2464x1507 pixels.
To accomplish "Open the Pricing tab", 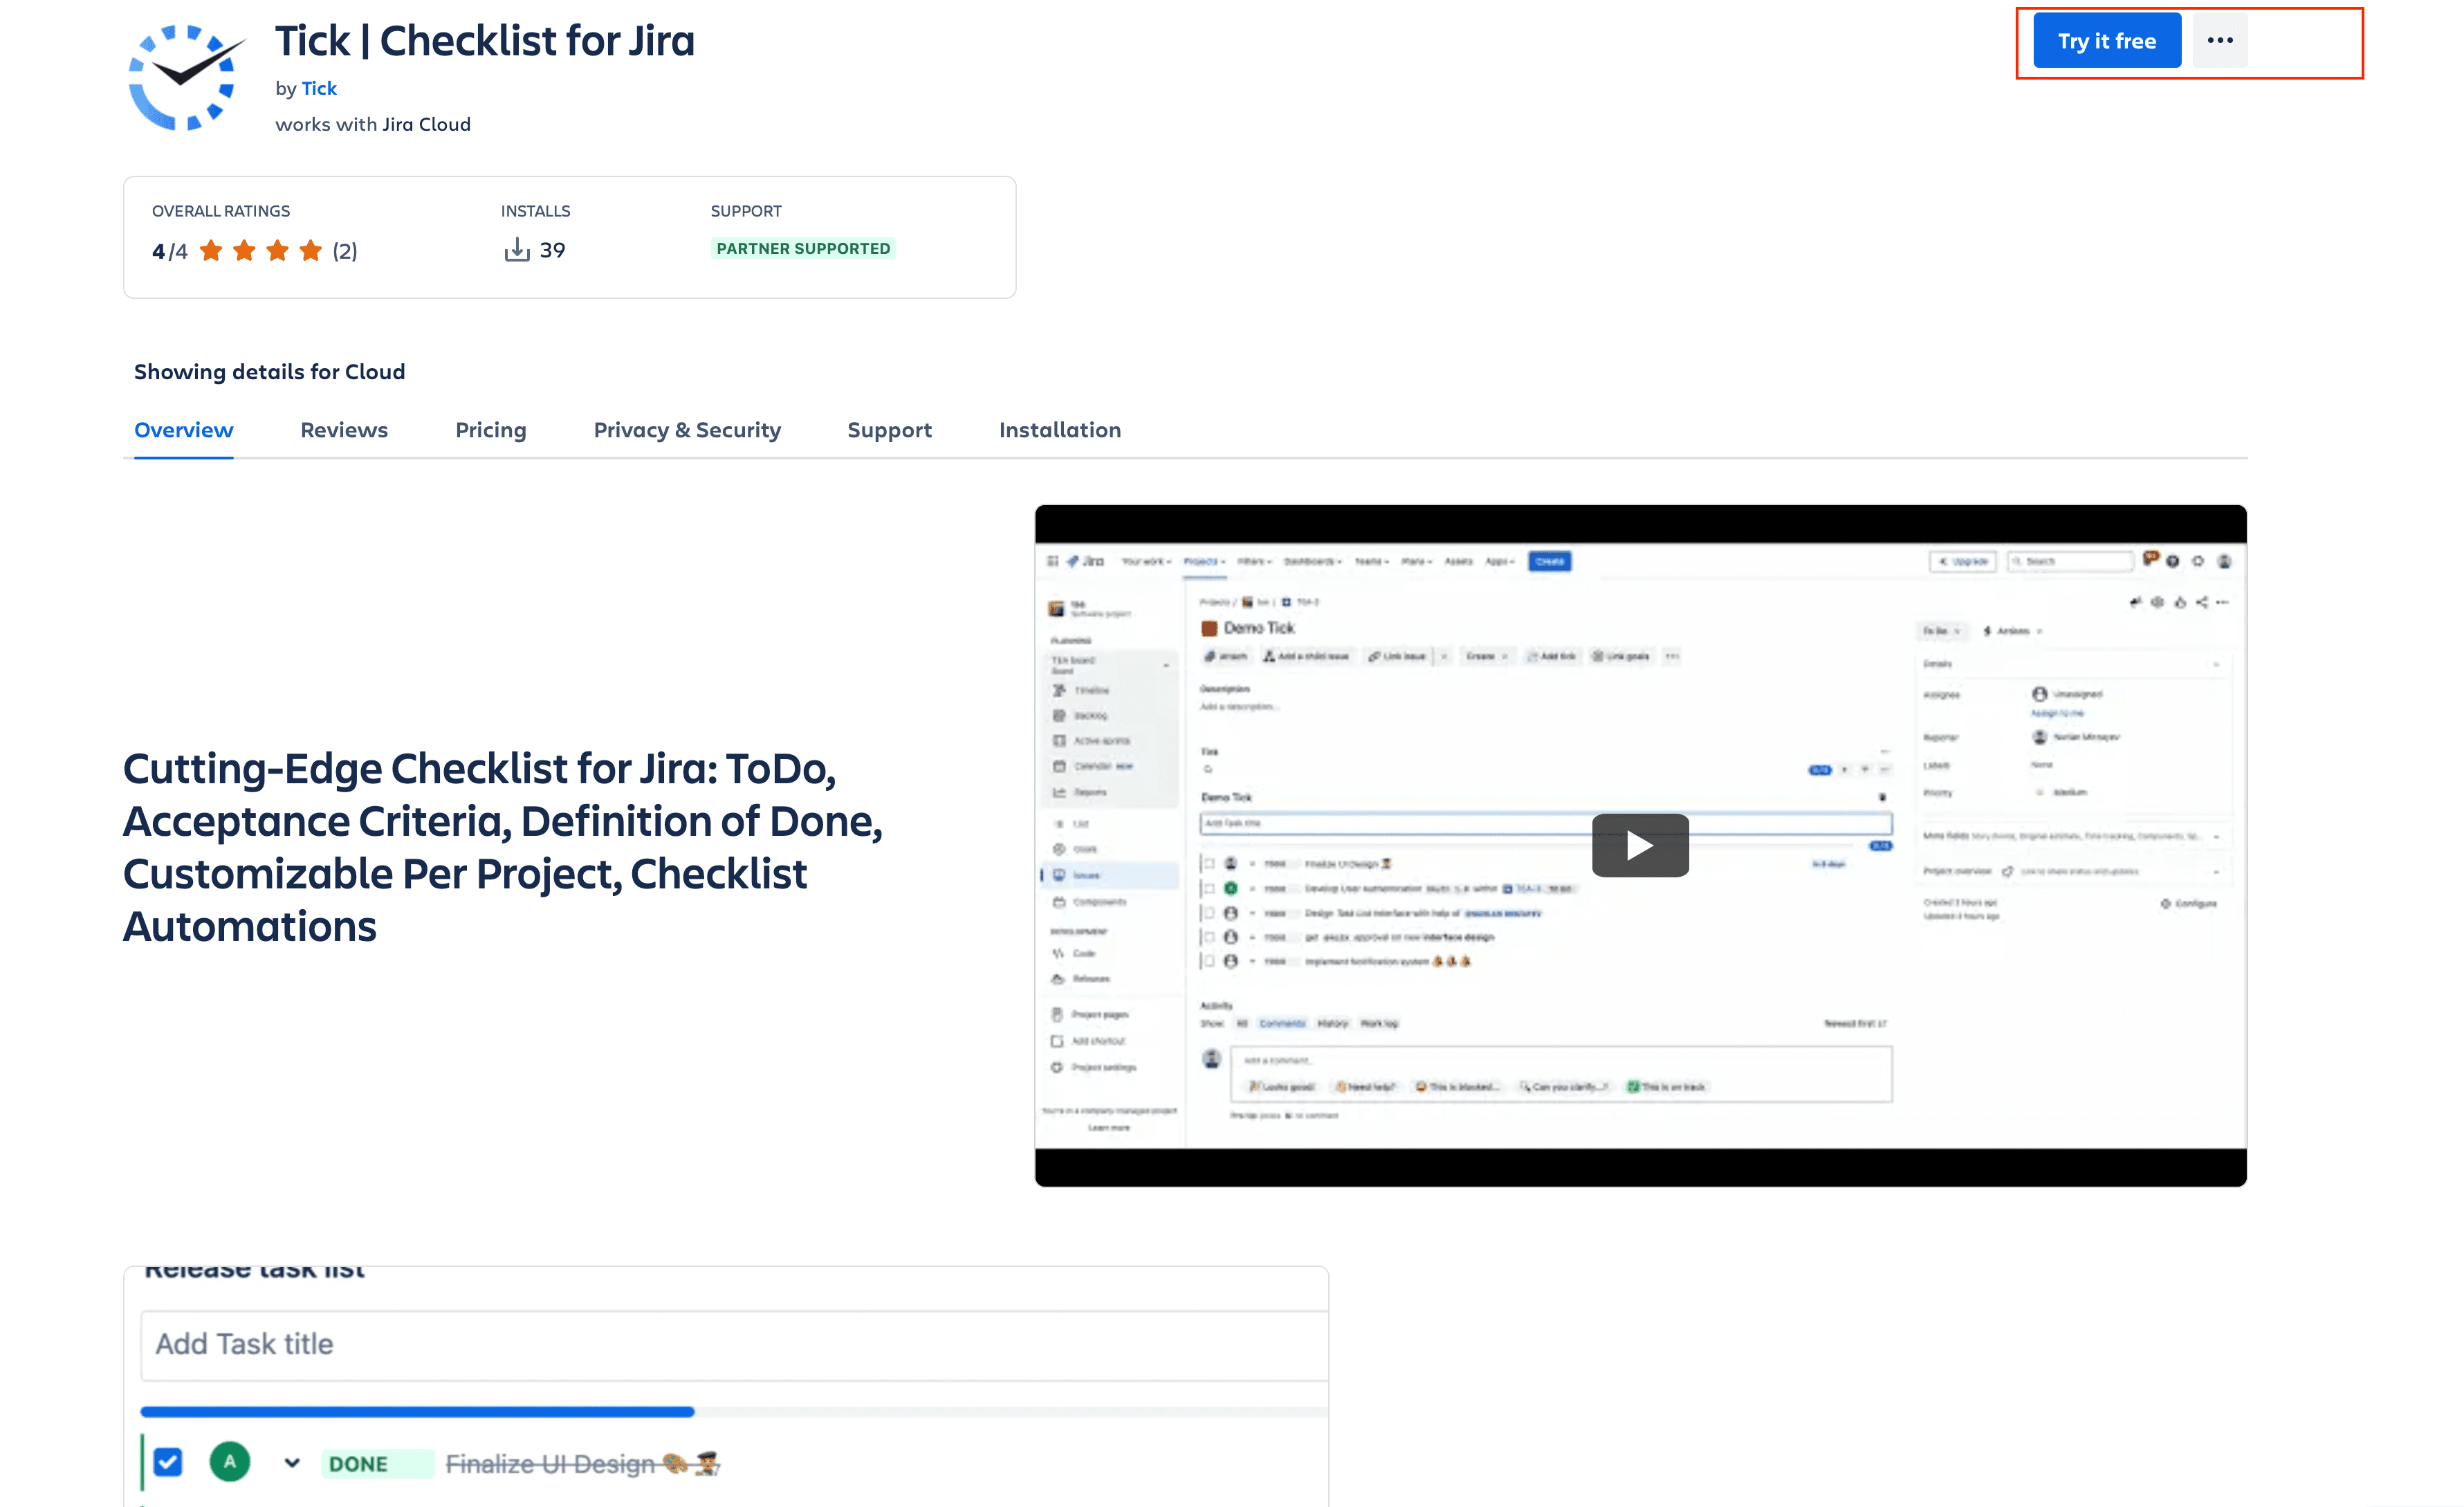I will click(491, 430).
